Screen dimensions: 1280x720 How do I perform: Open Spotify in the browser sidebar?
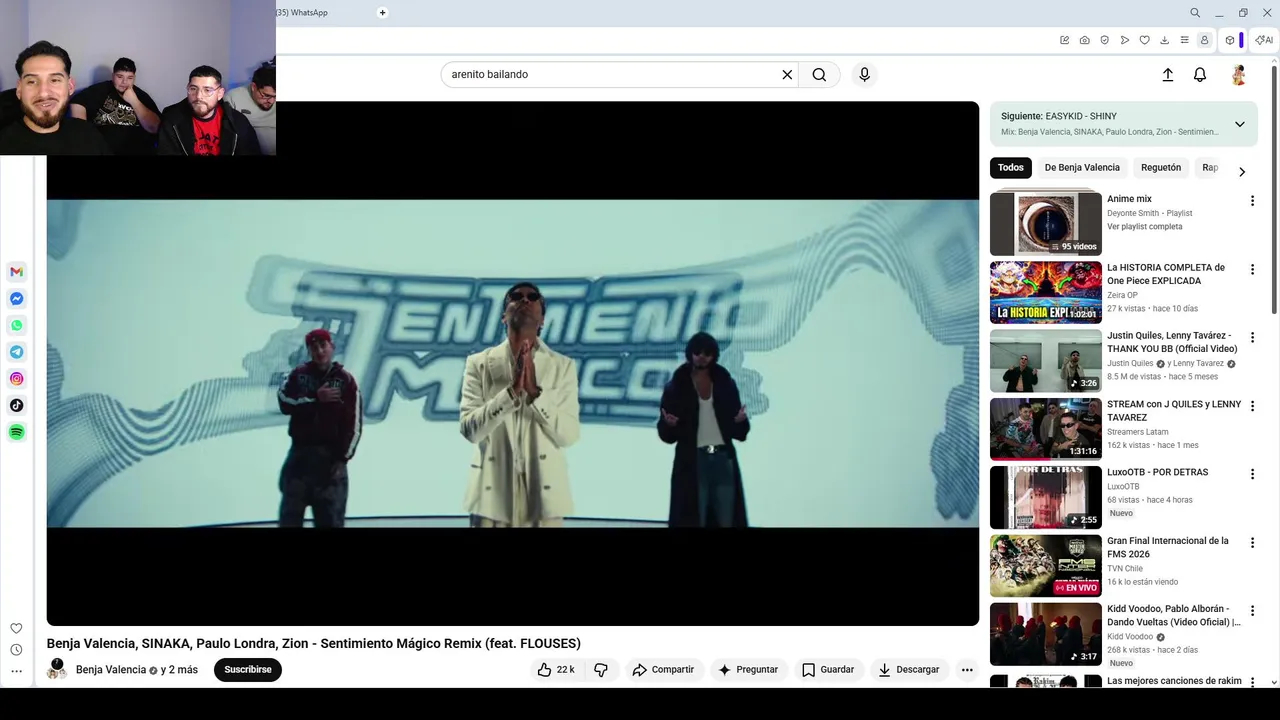16,432
